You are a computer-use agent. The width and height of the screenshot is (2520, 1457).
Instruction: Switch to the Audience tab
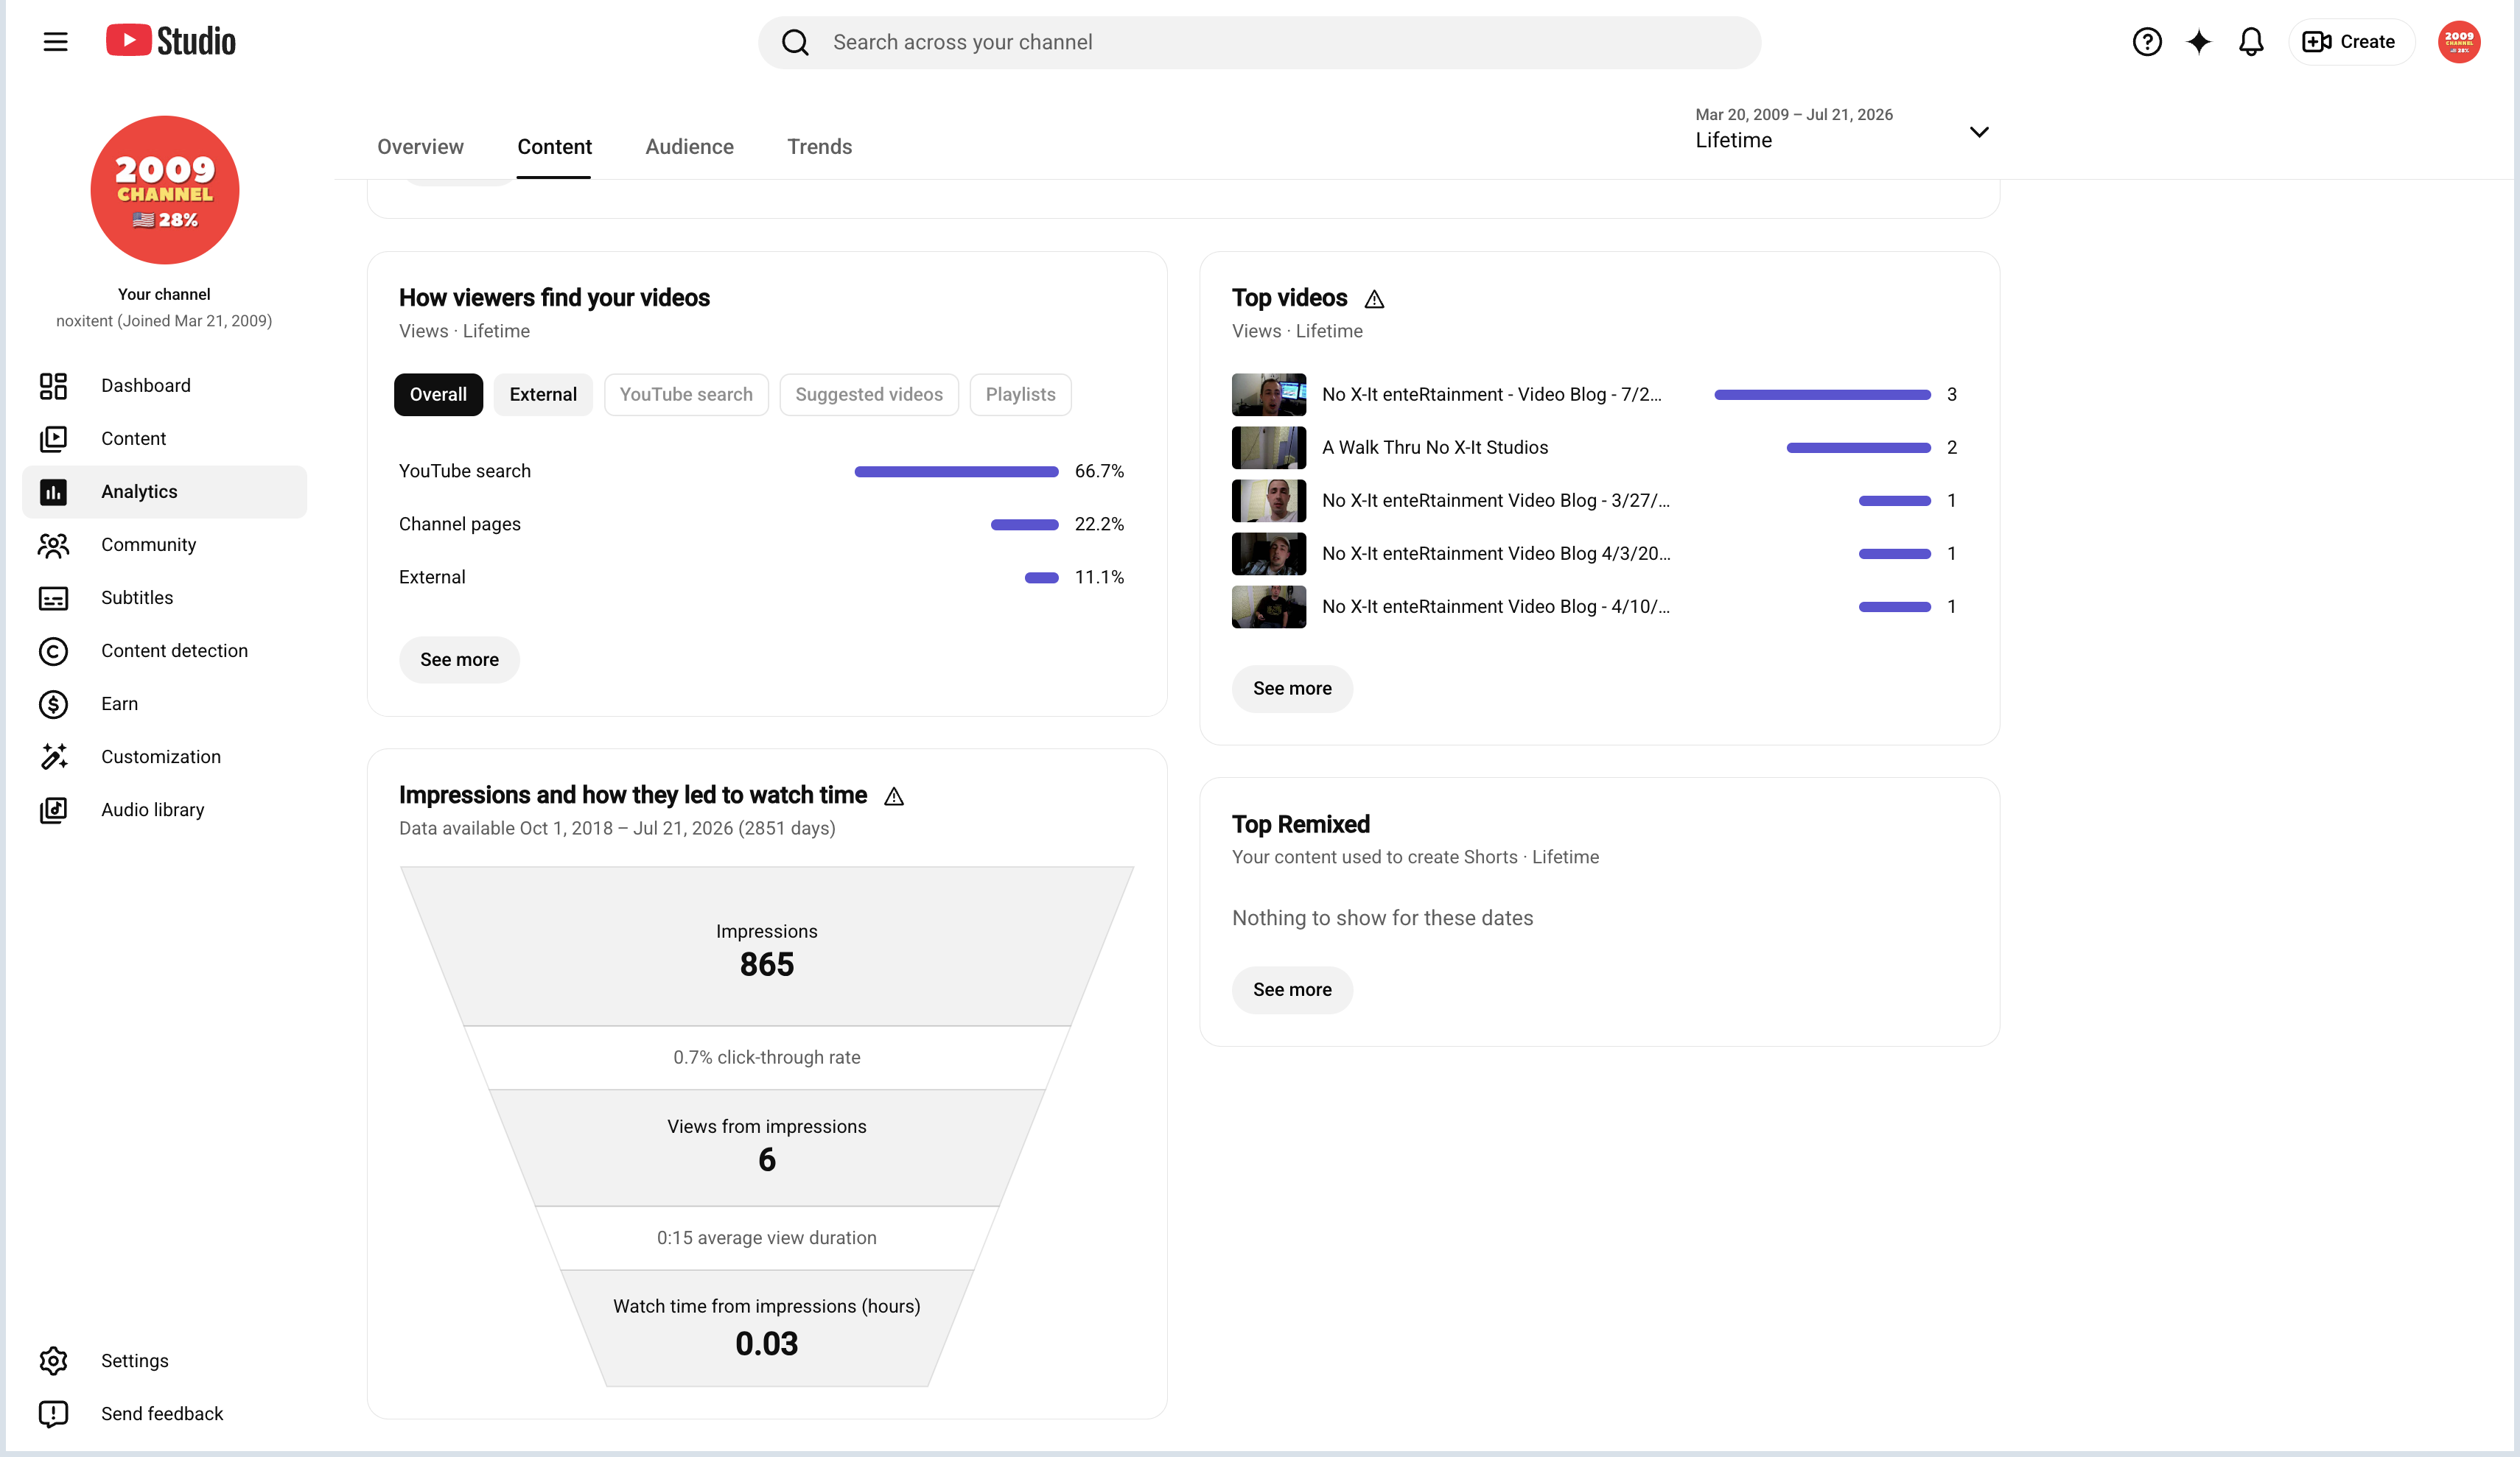689,147
